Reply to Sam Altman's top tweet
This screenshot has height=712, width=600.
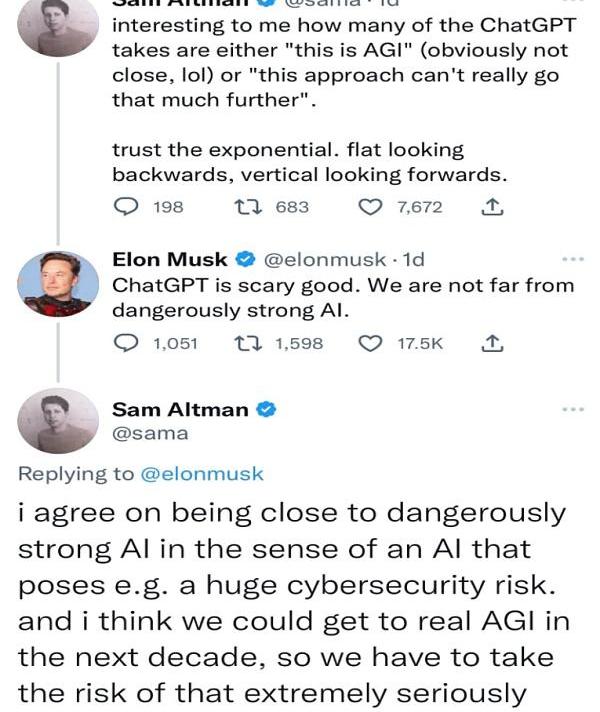126,207
